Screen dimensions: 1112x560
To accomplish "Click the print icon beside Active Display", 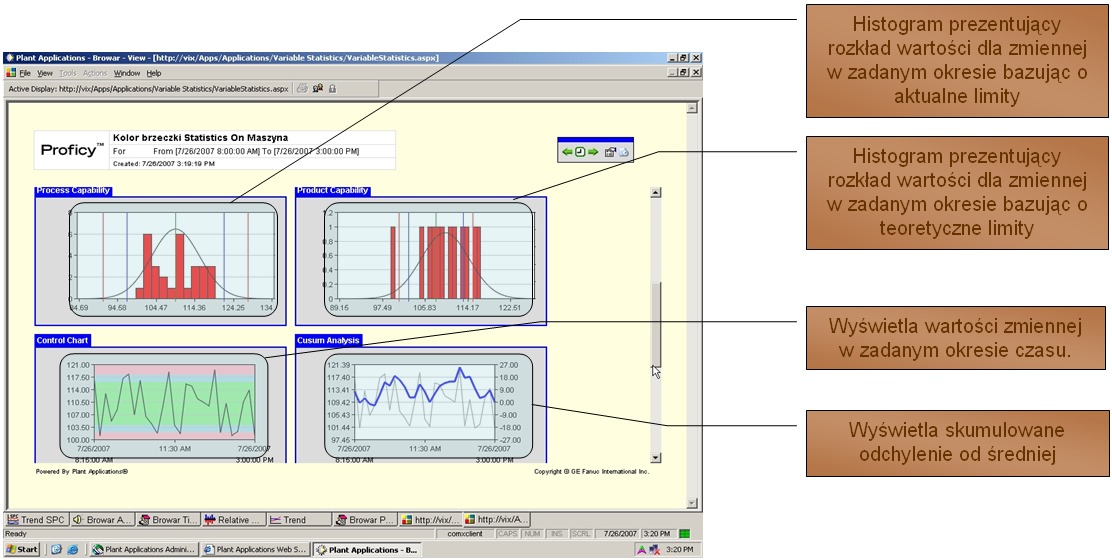I will click(x=301, y=89).
